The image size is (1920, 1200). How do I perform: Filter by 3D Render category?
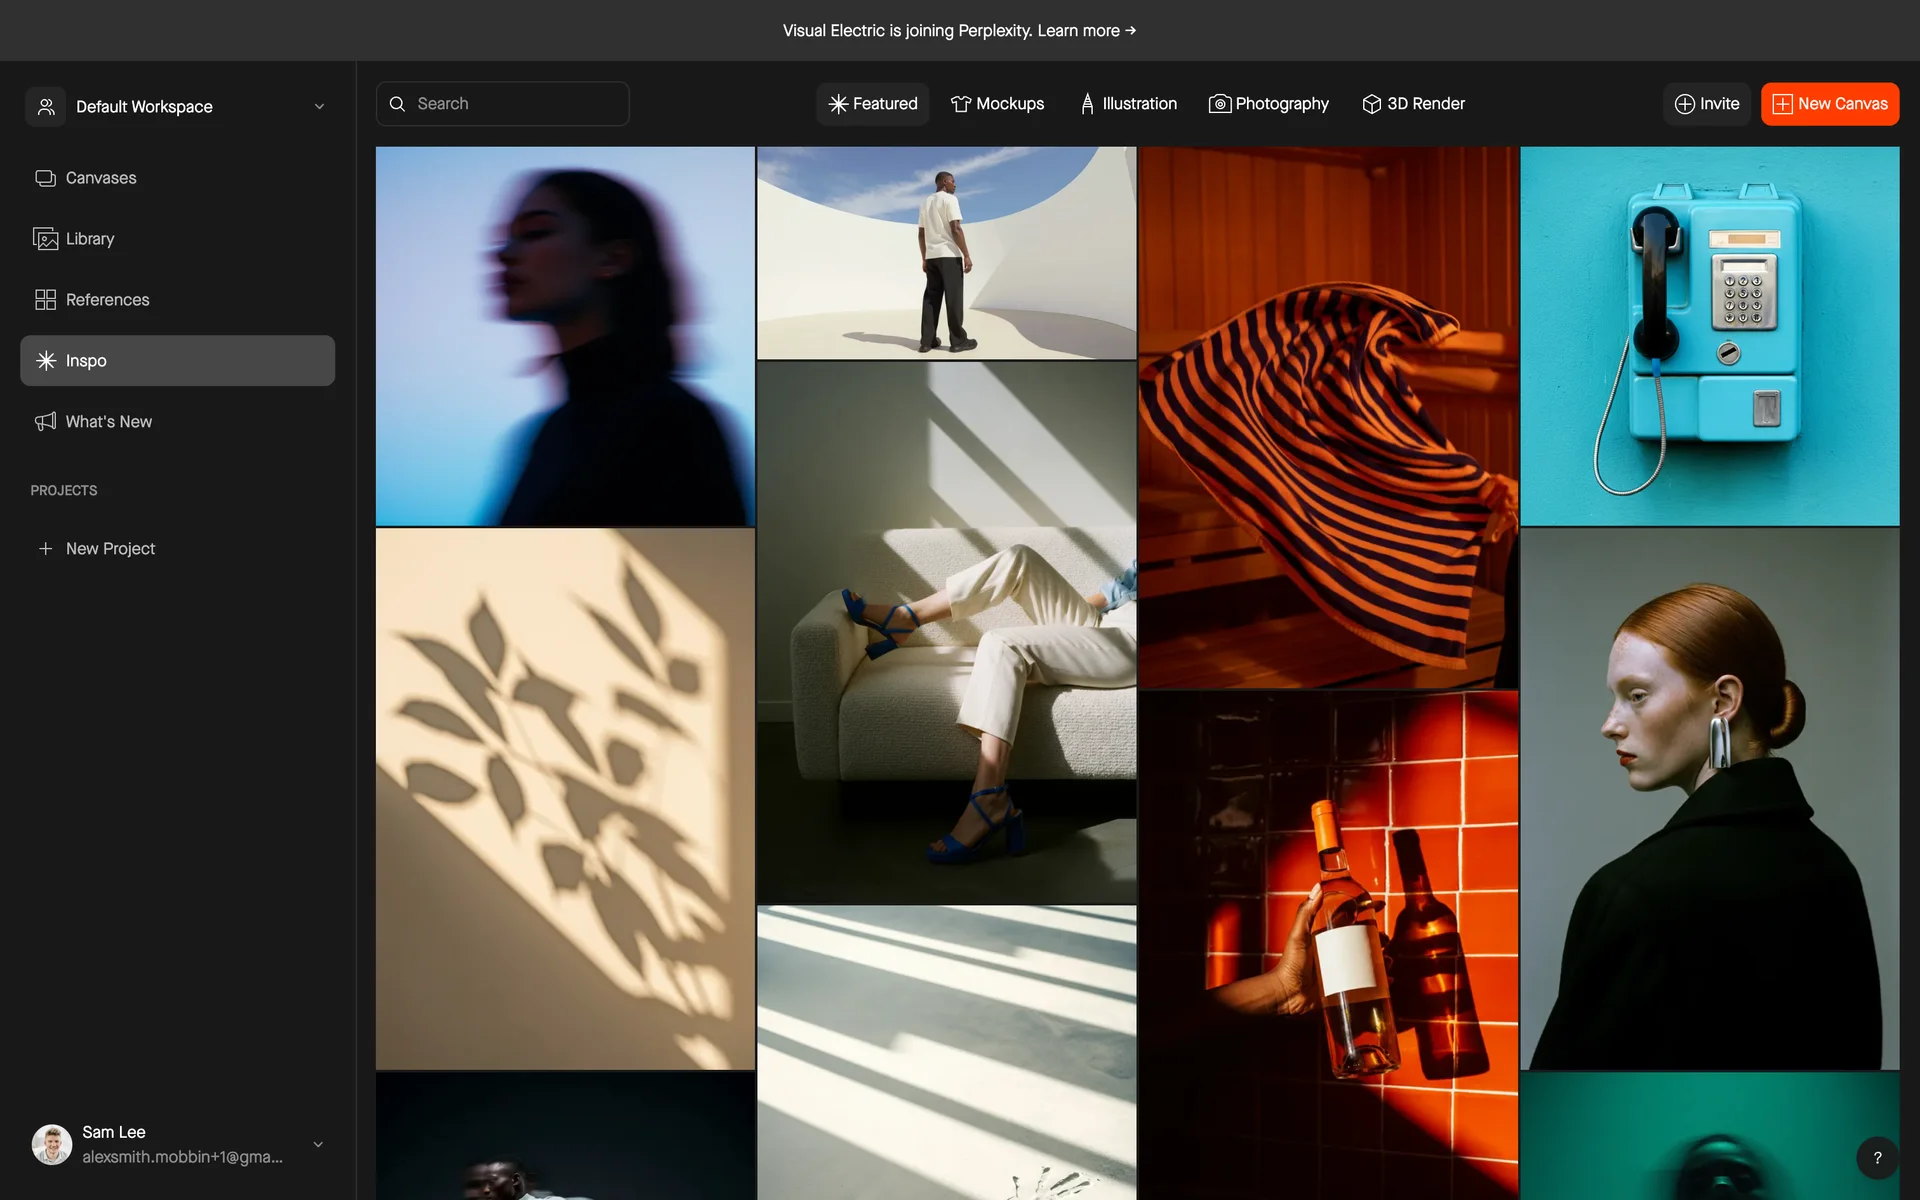pyautogui.click(x=1413, y=104)
